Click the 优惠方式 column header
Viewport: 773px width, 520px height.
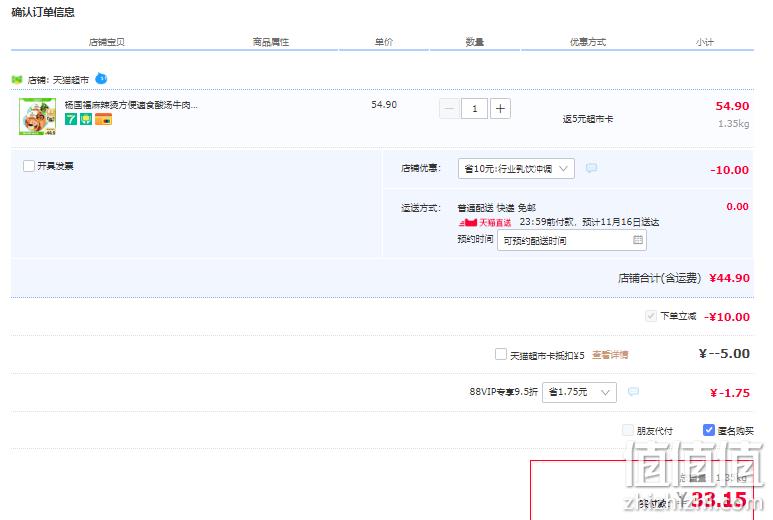(588, 42)
